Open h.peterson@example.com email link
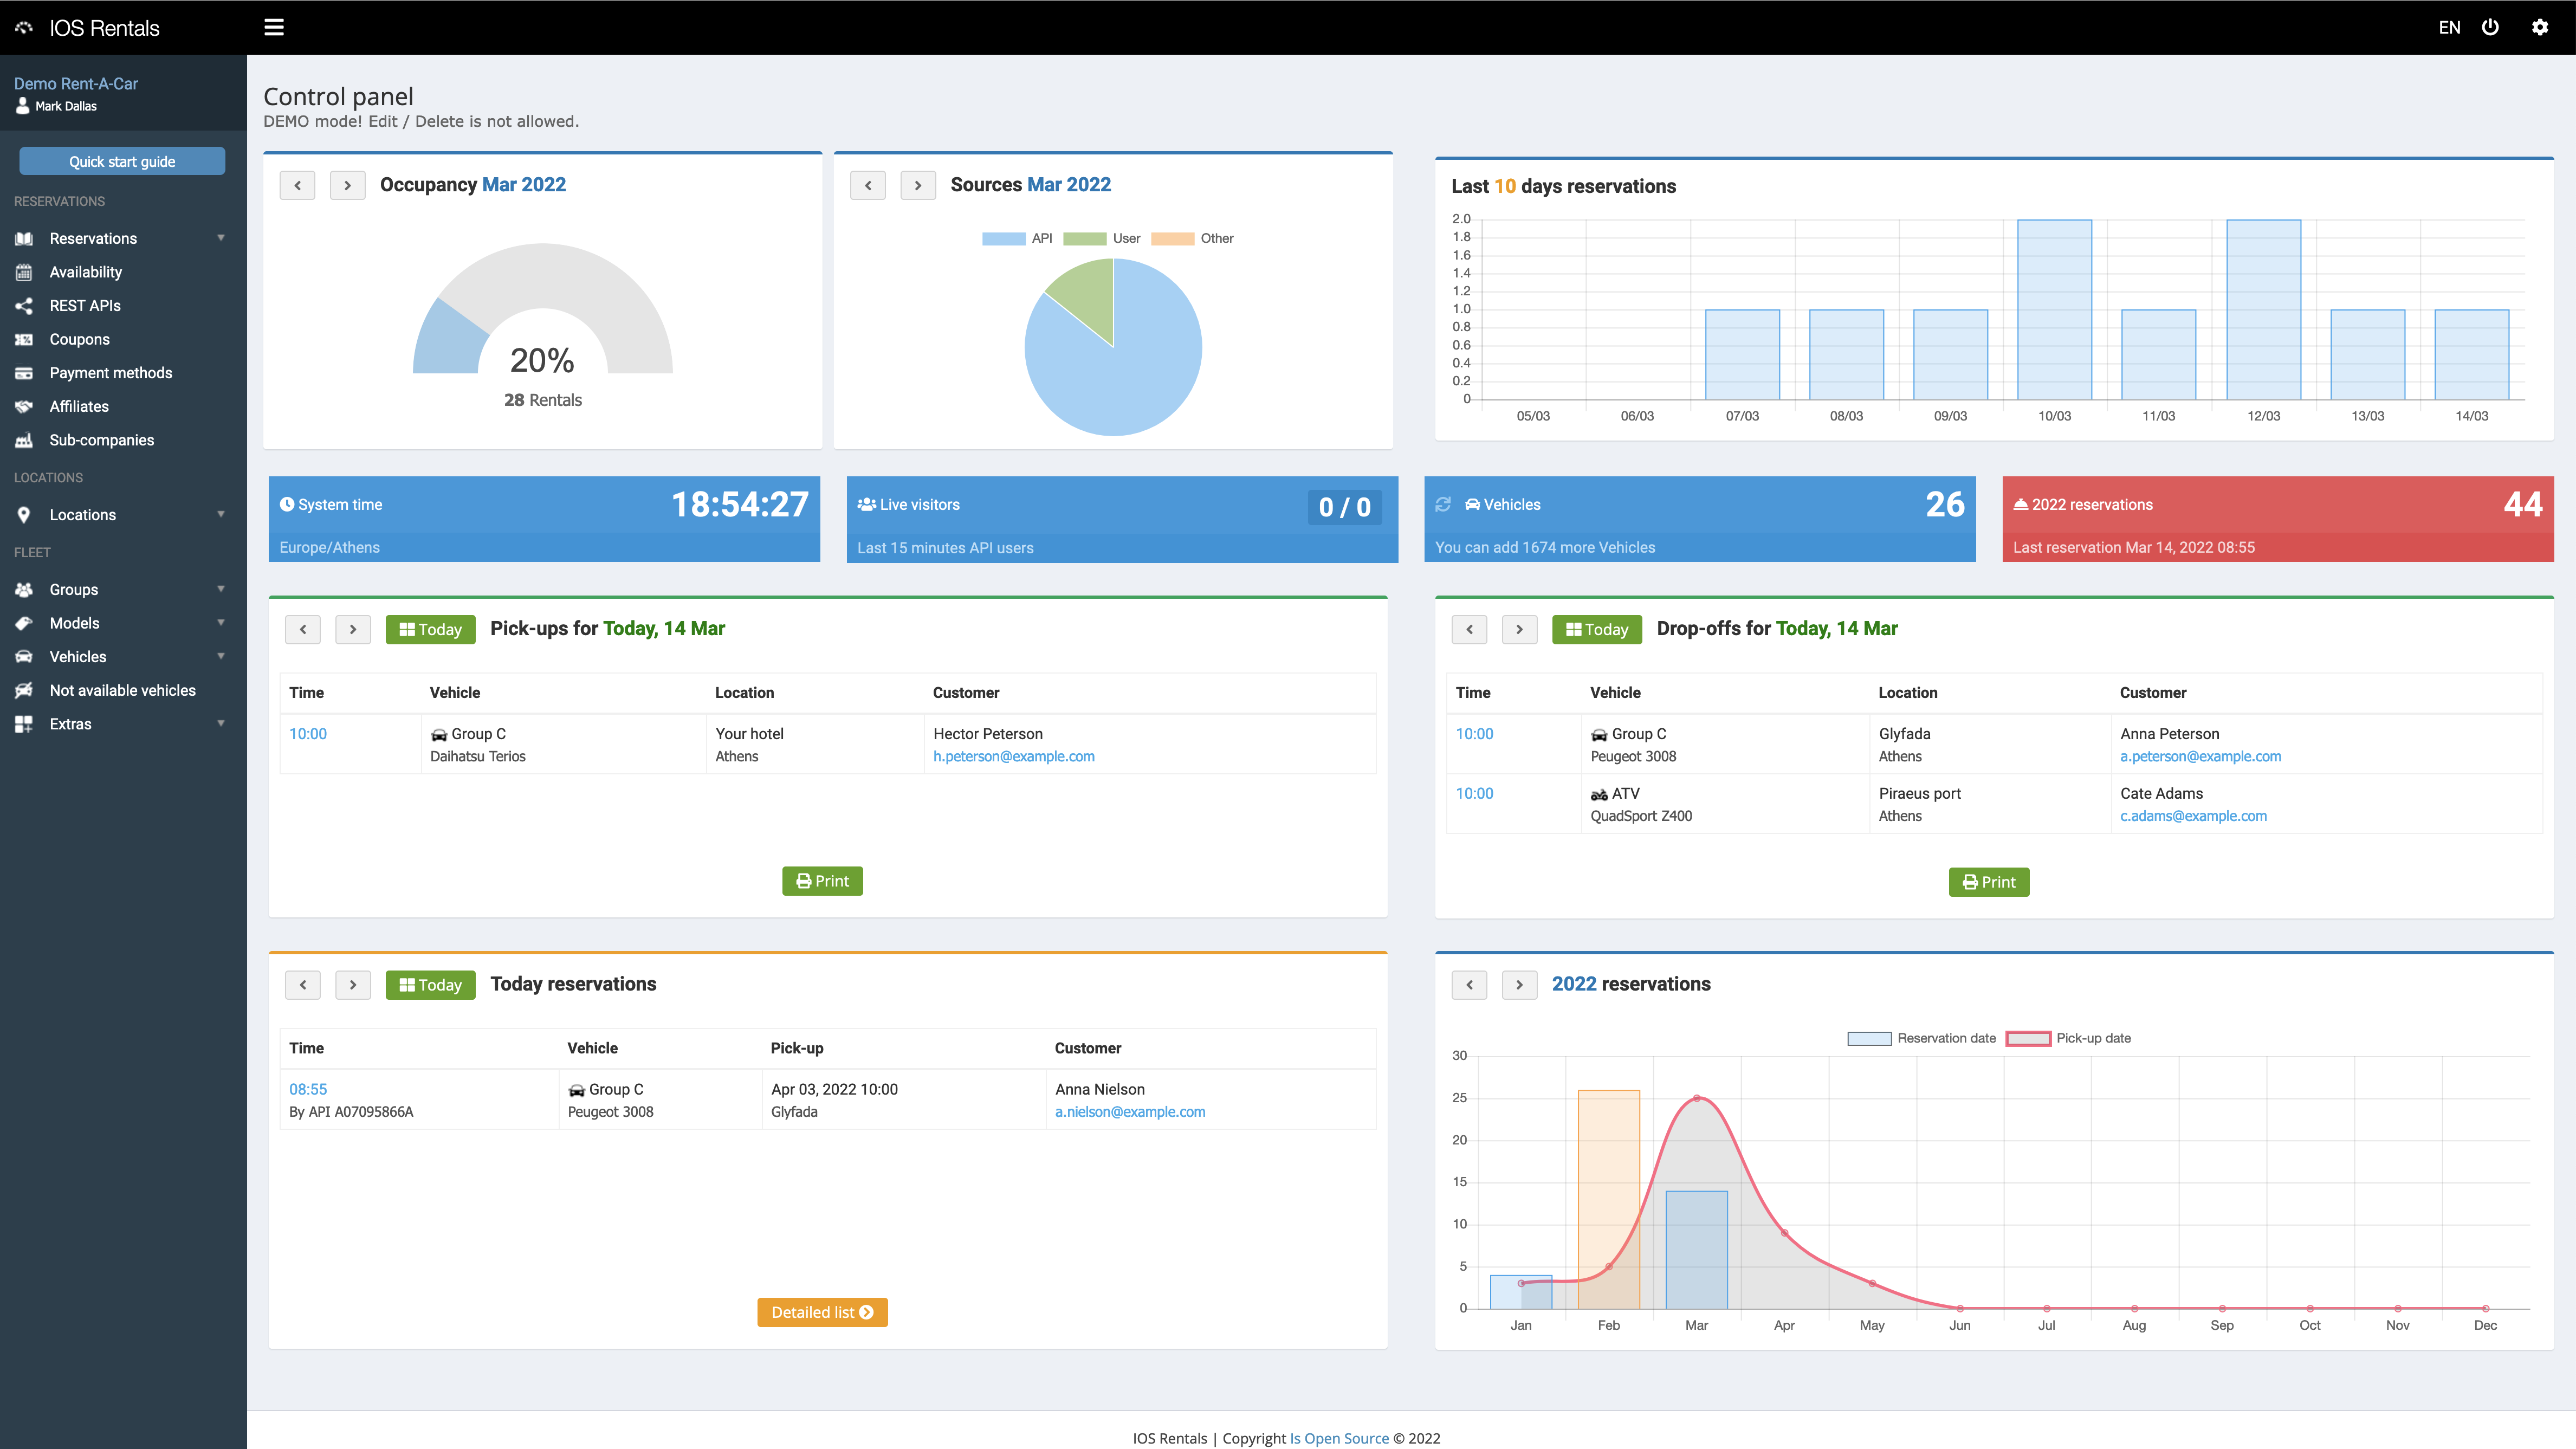Image resolution: width=2576 pixels, height=1449 pixels. 1013,757
